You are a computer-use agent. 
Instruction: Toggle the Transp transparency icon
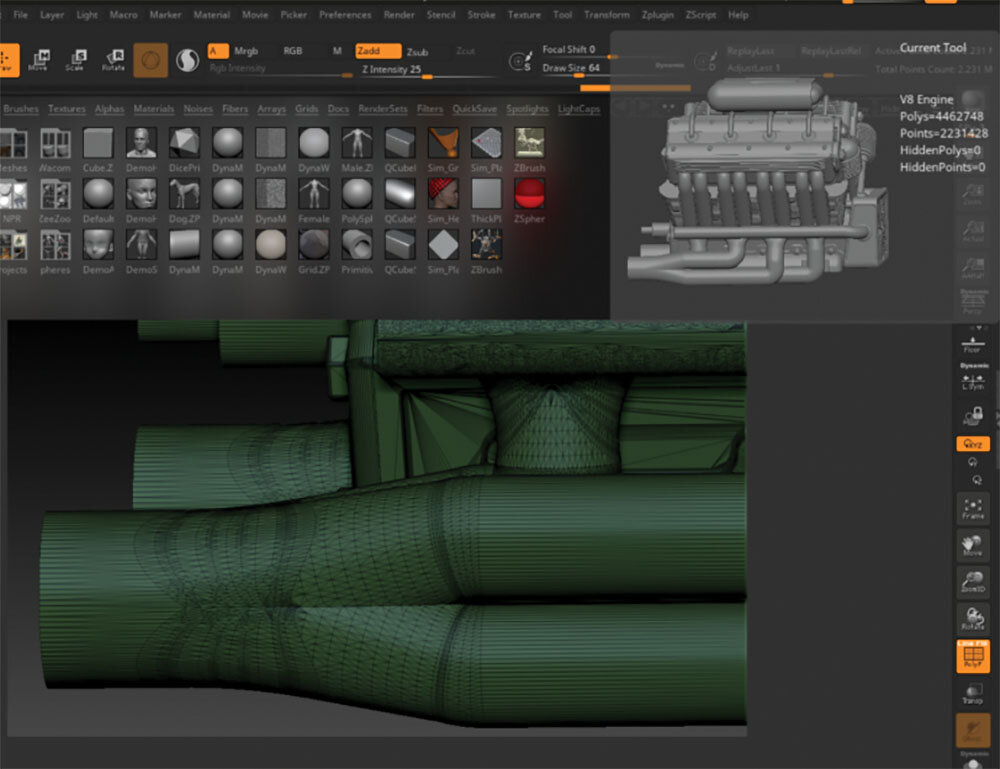tap(973, 693)
